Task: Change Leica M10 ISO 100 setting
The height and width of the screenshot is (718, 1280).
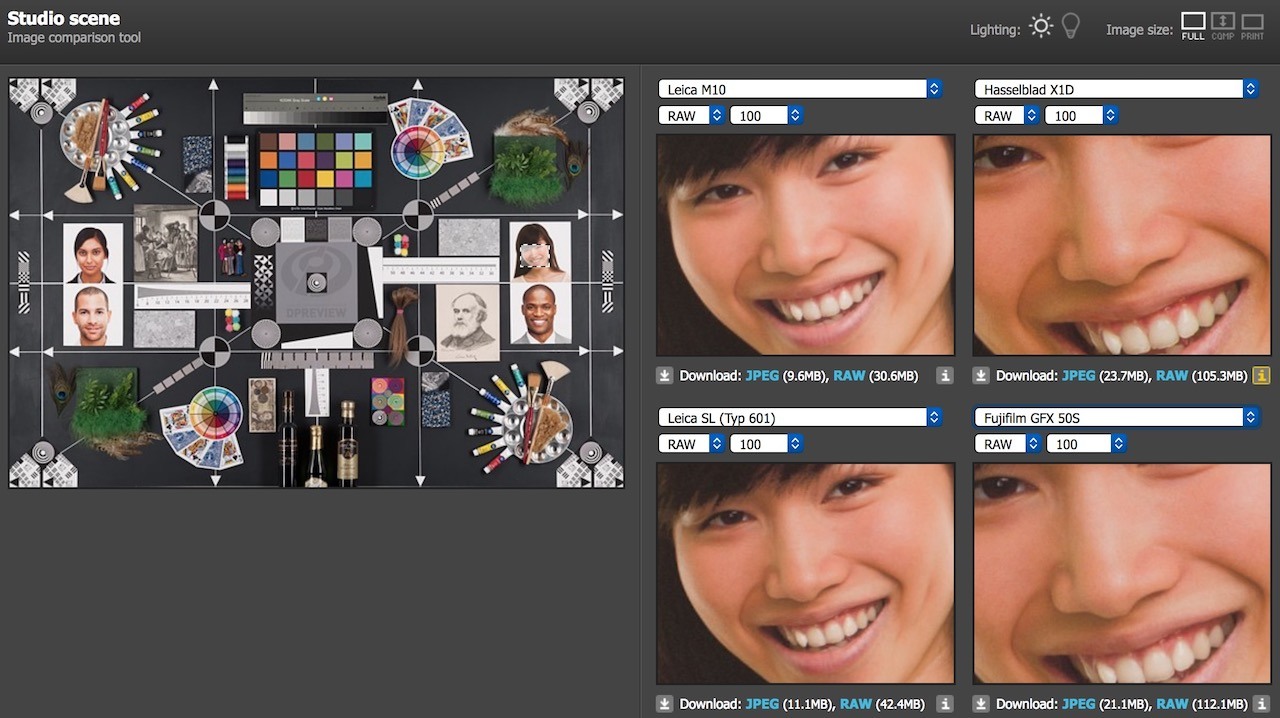Action: click(x=766, y=116)
